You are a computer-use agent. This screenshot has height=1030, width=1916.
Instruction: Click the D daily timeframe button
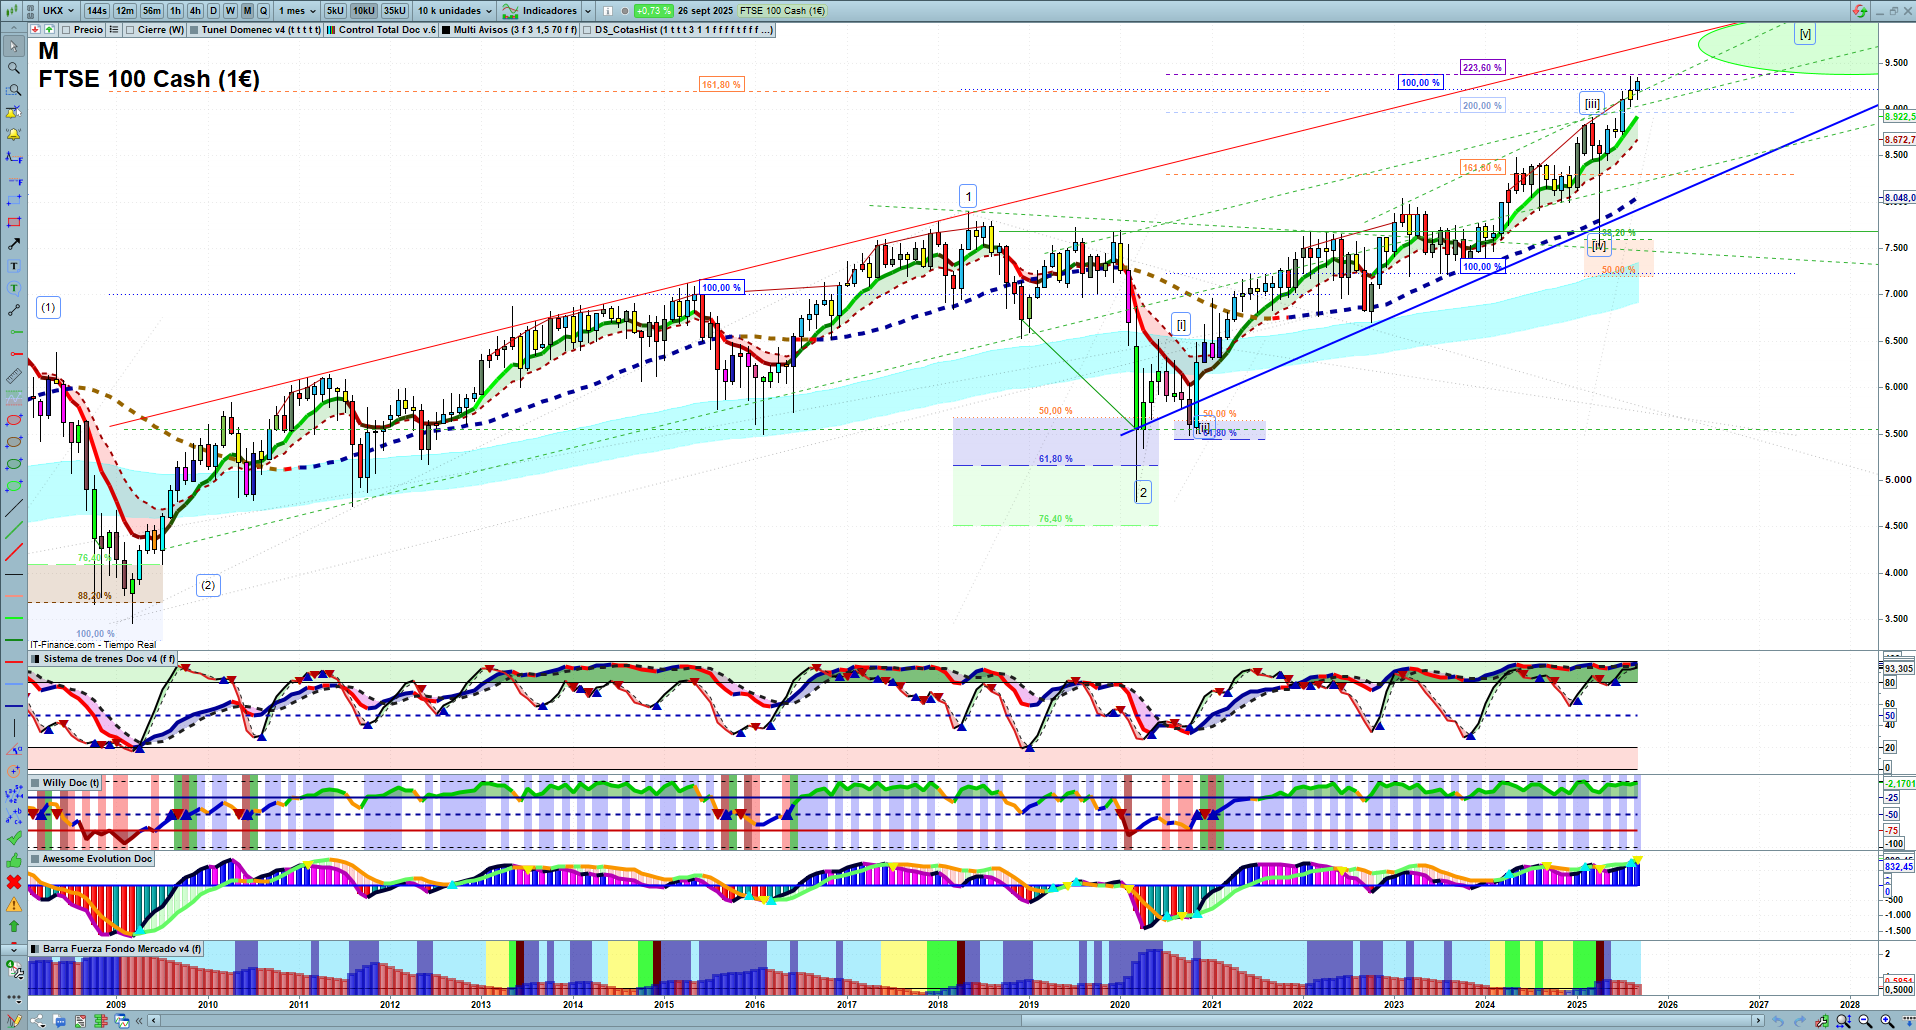click(x=213, y=11)
